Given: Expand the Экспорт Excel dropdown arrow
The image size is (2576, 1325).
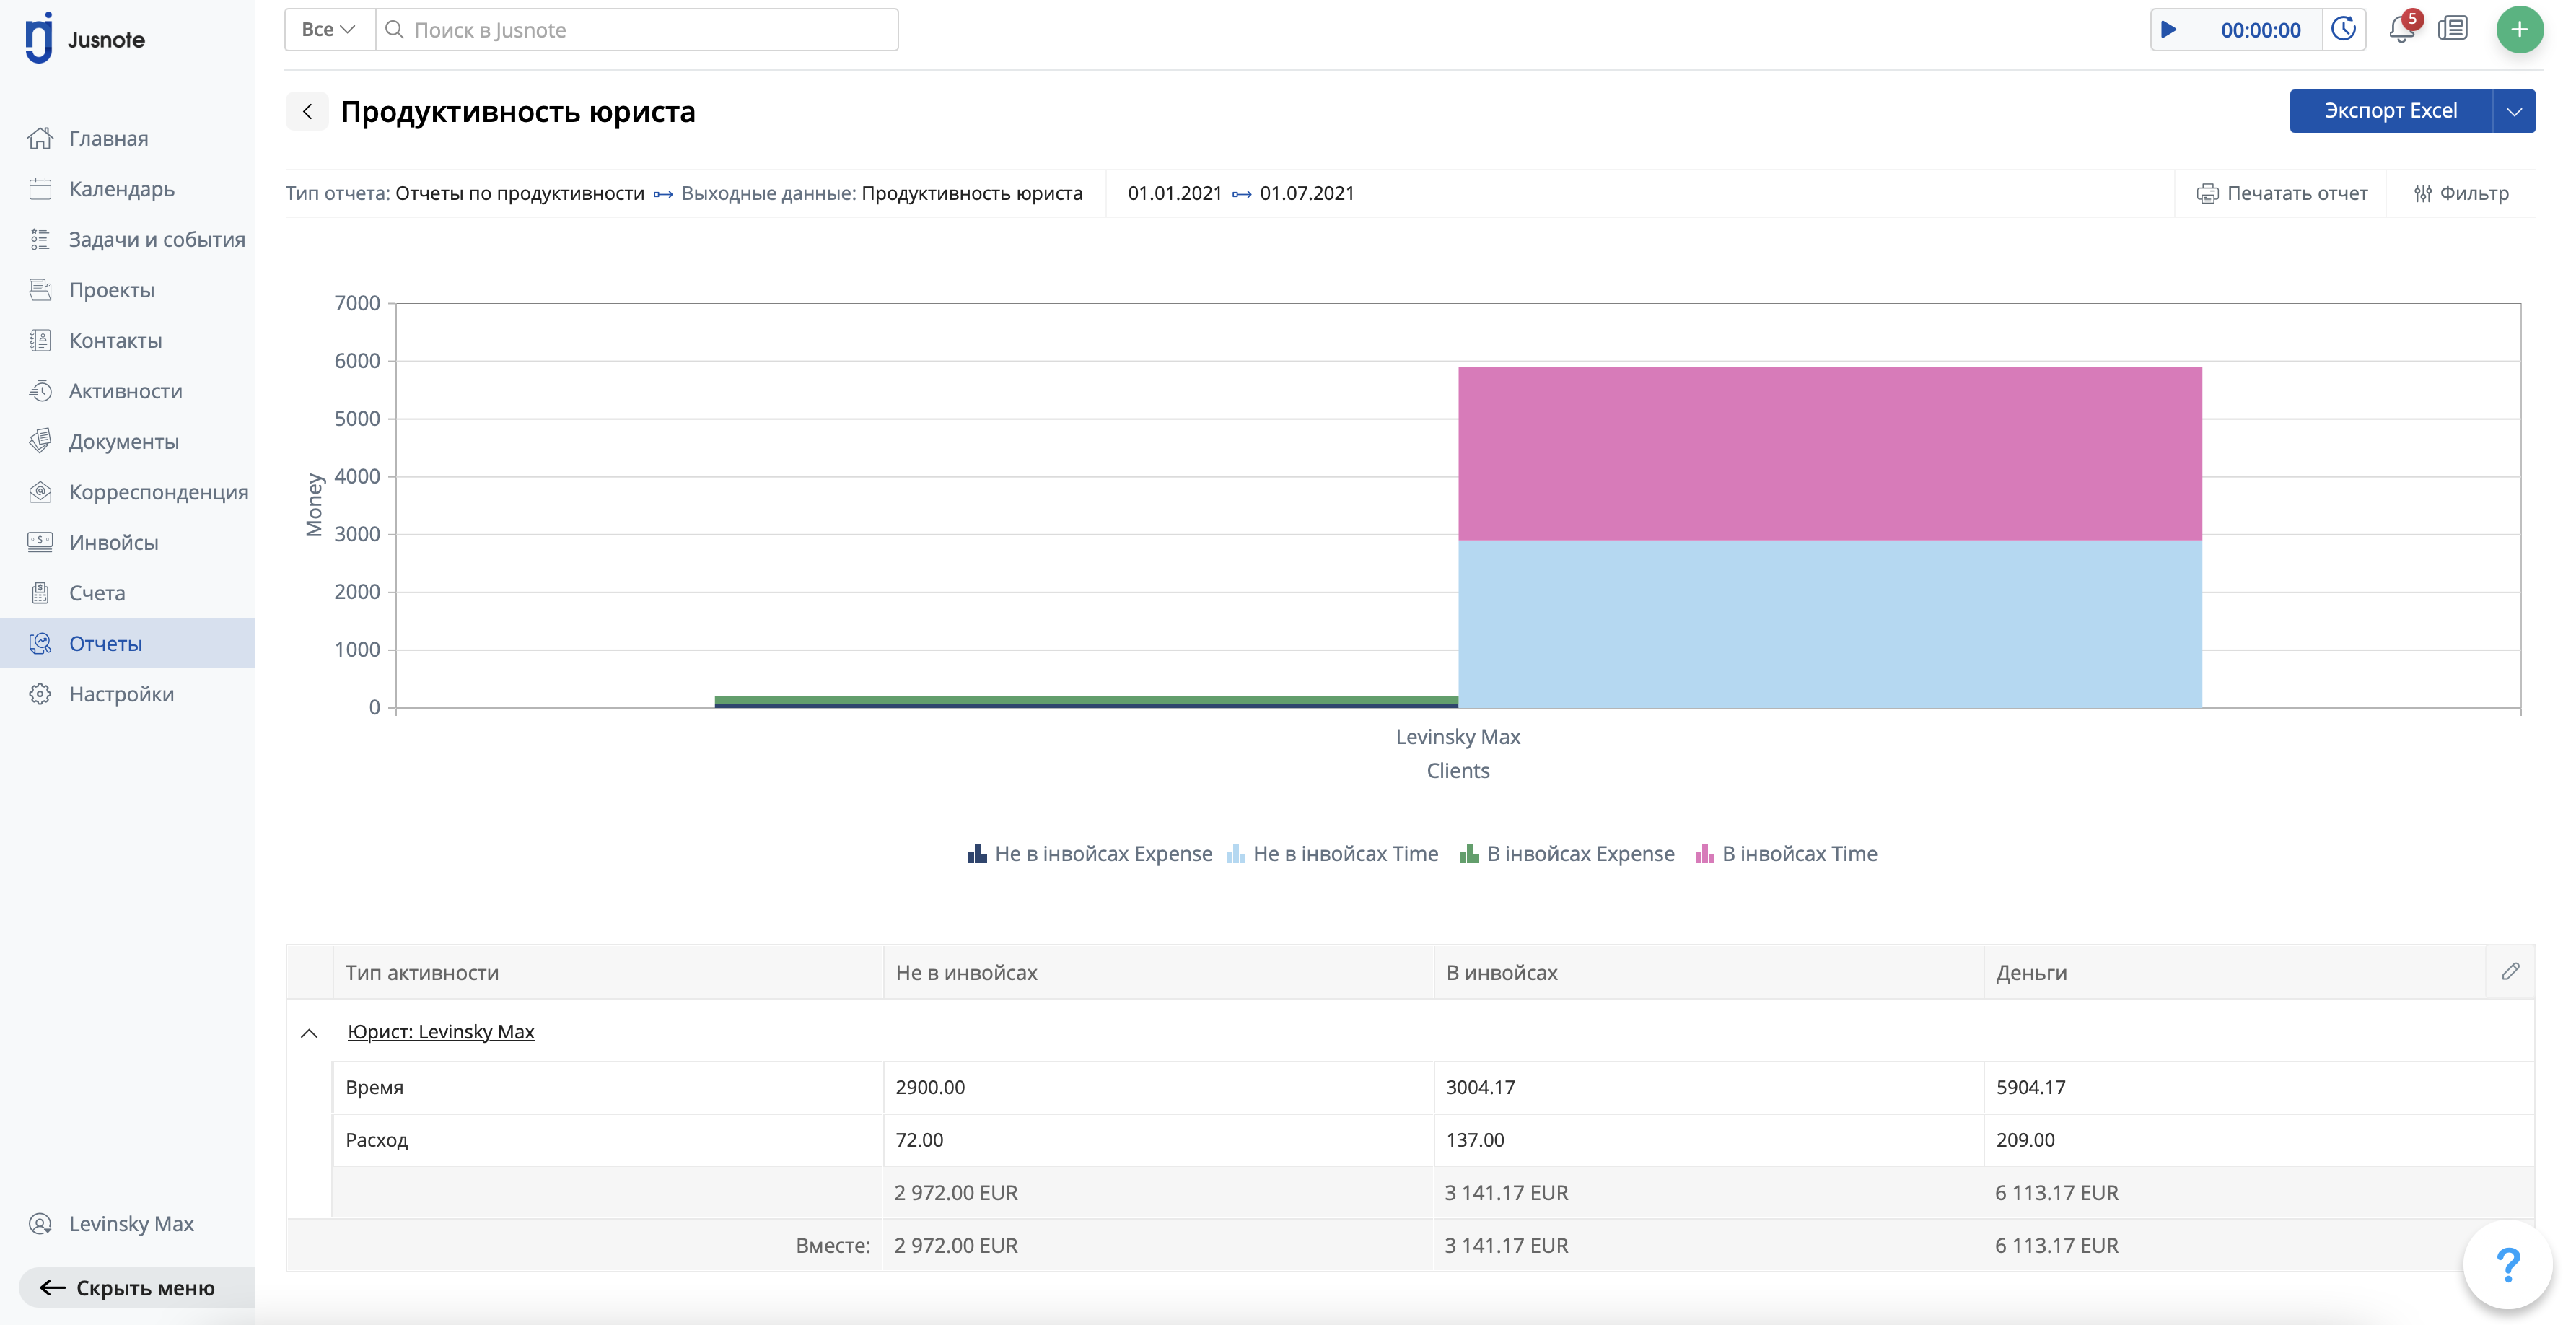Looking at the screenshot, I should (x=2513, y=111).
